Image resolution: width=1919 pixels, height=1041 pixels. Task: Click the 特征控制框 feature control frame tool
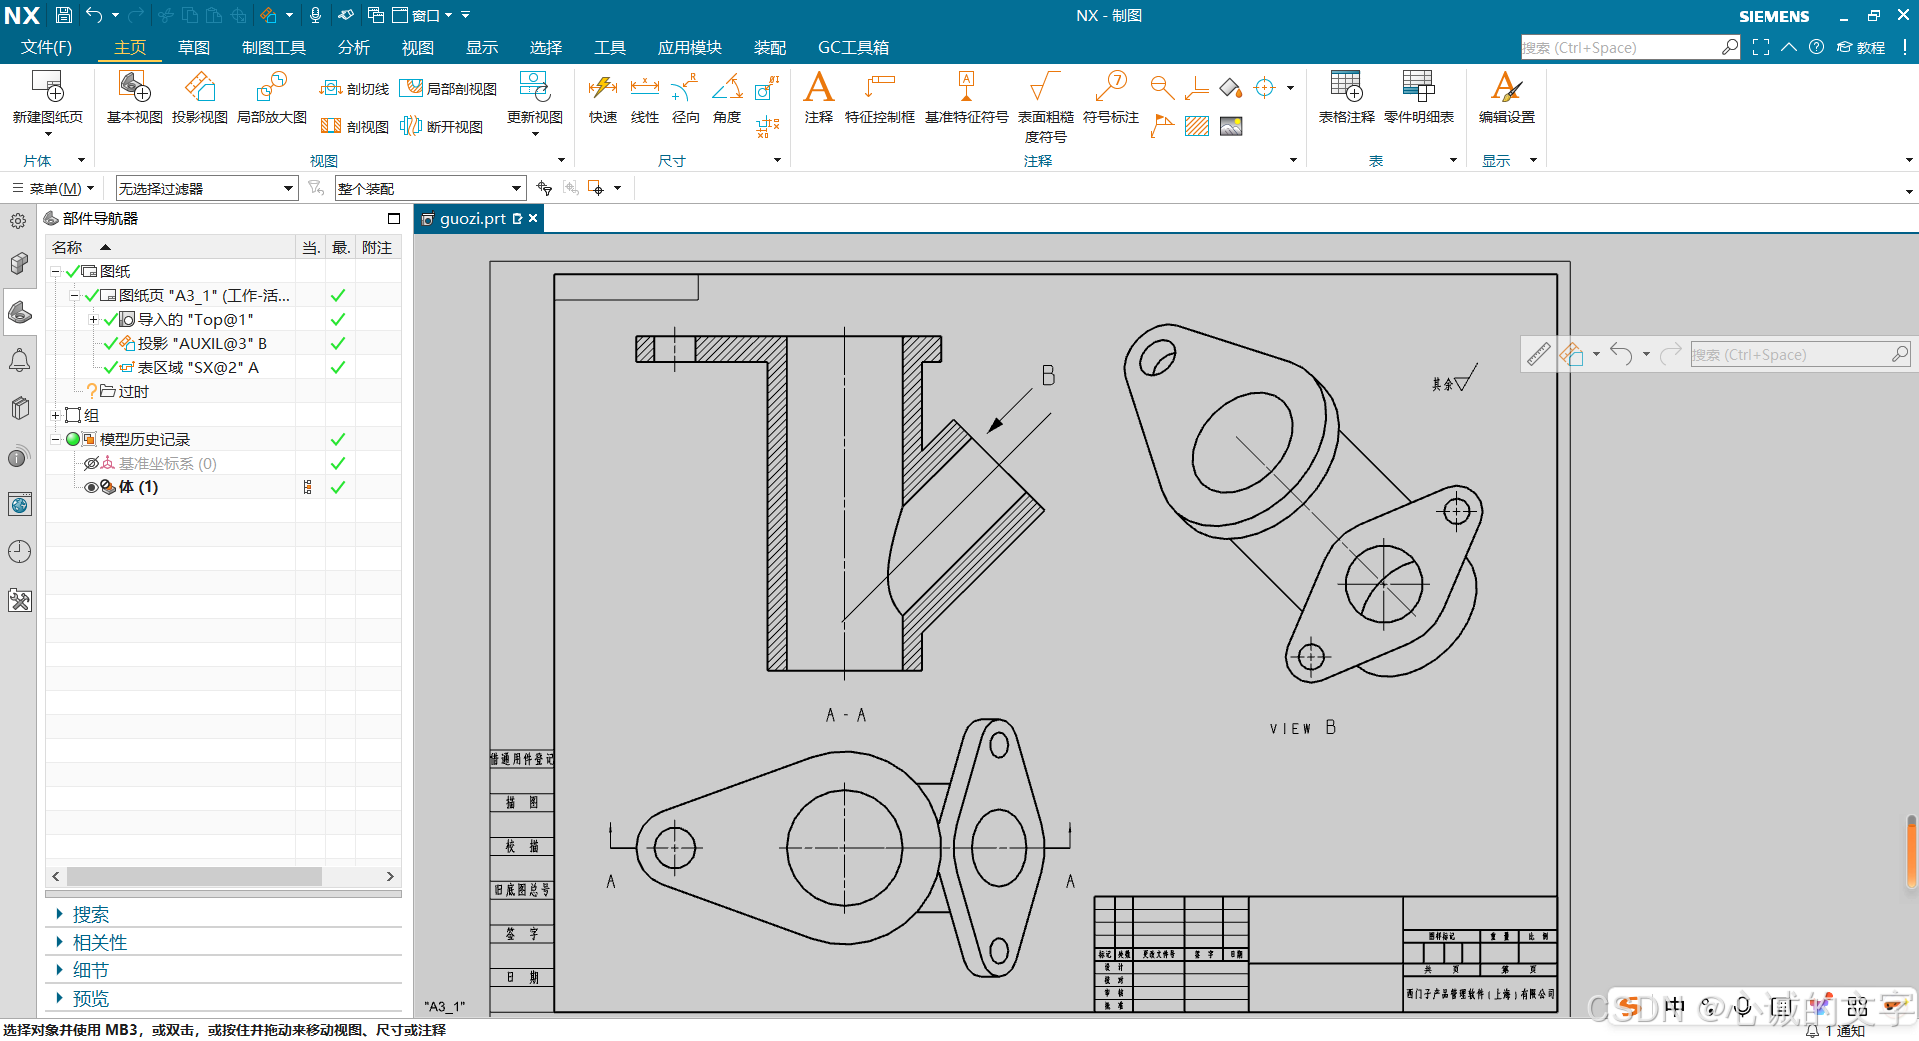point(879,97)
